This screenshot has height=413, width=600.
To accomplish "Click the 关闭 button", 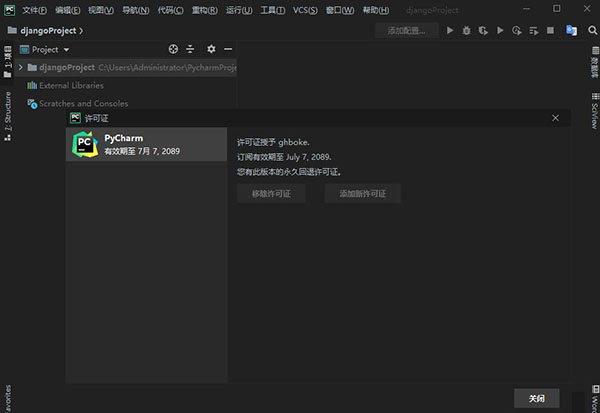I will click(536, 398).
